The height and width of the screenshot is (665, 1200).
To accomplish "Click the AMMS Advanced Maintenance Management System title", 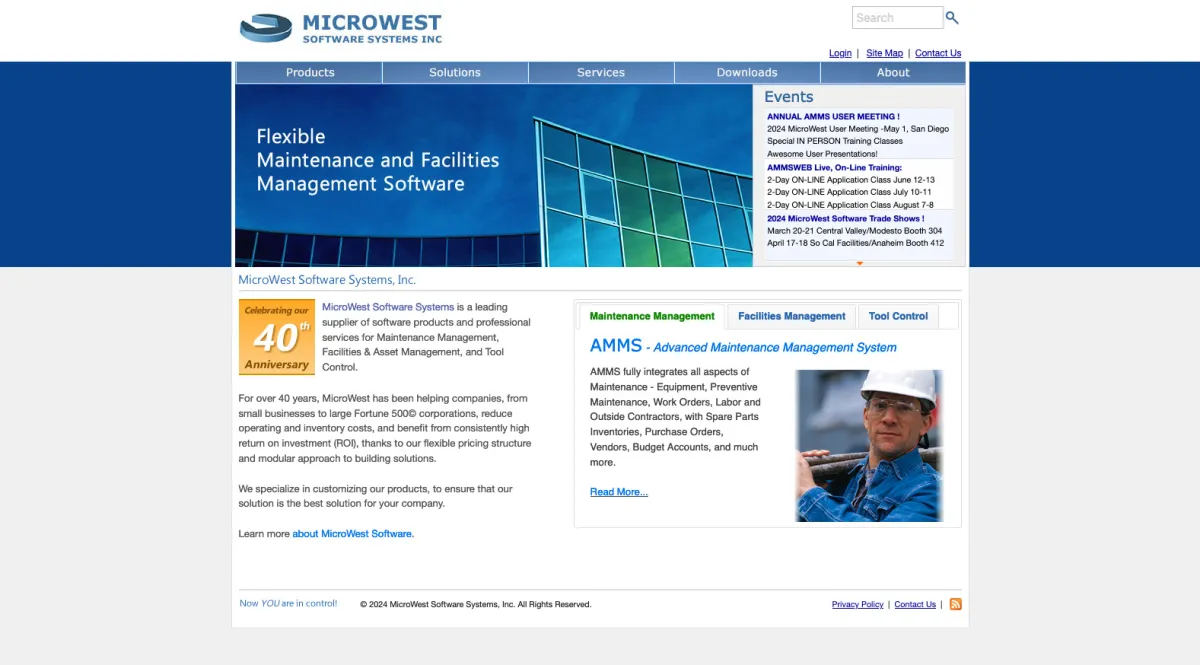I will (743, 346).
